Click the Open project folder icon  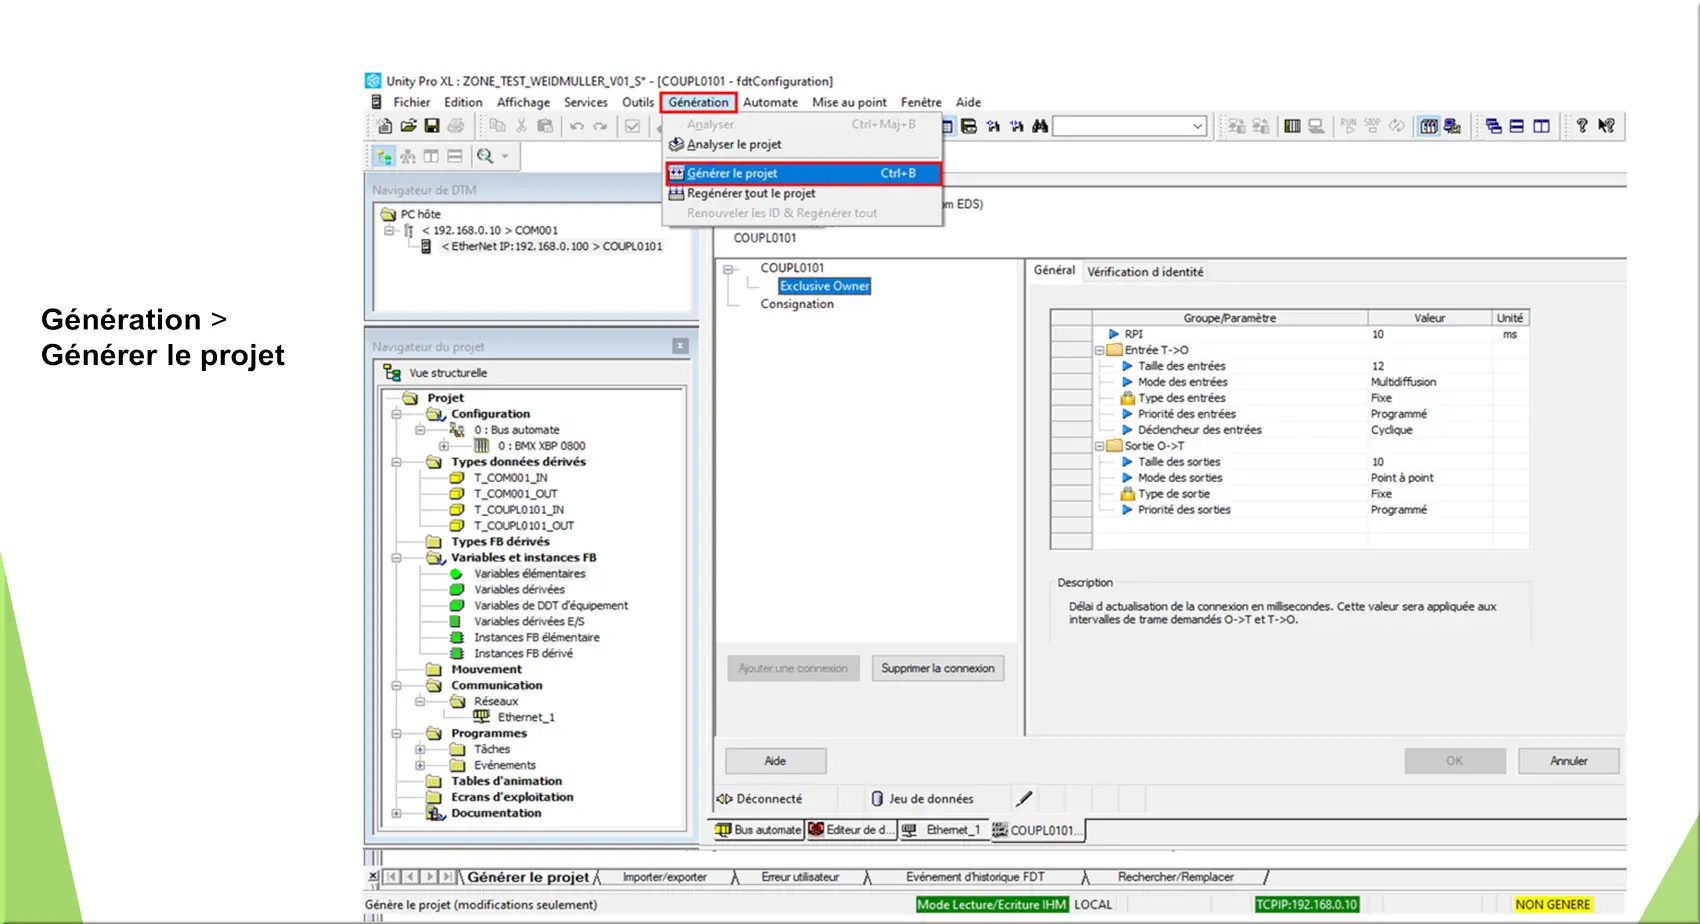[x=408, y=126]
